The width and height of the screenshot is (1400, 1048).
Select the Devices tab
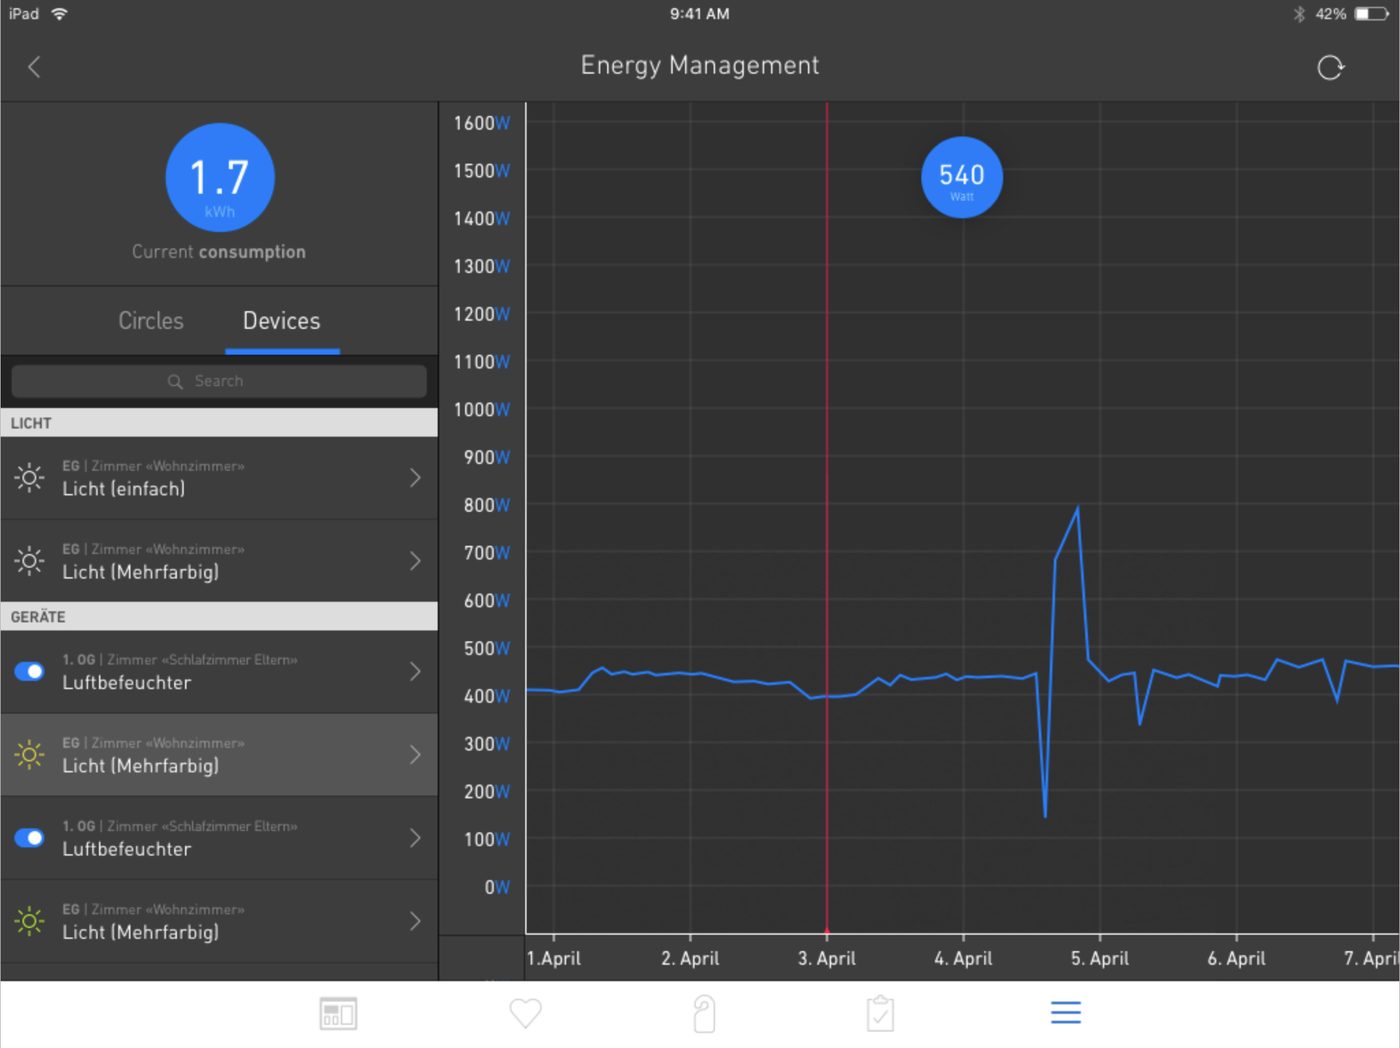tap(282, 321)
